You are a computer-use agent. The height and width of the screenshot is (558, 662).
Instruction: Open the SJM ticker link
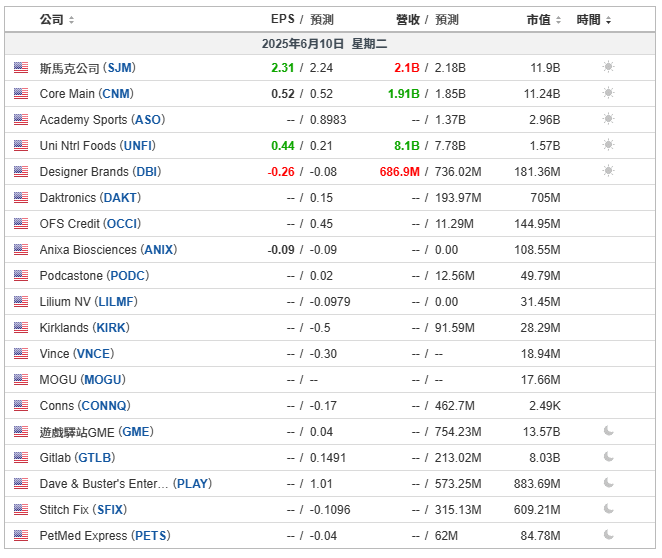[x=119, y=68]
